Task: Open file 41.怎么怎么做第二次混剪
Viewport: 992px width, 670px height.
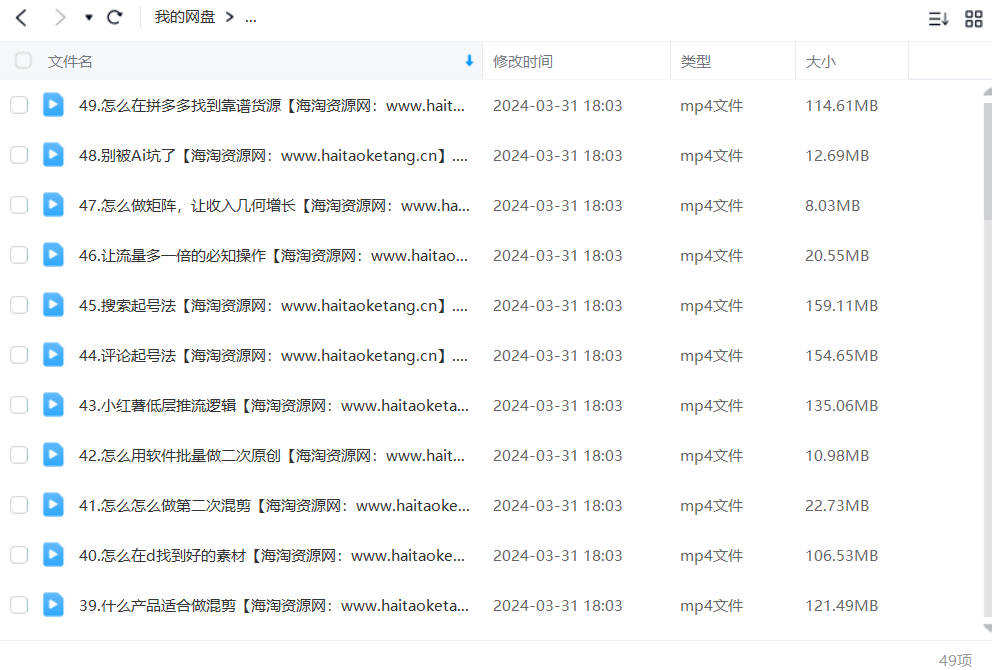Action: click(x=275, y=506)
